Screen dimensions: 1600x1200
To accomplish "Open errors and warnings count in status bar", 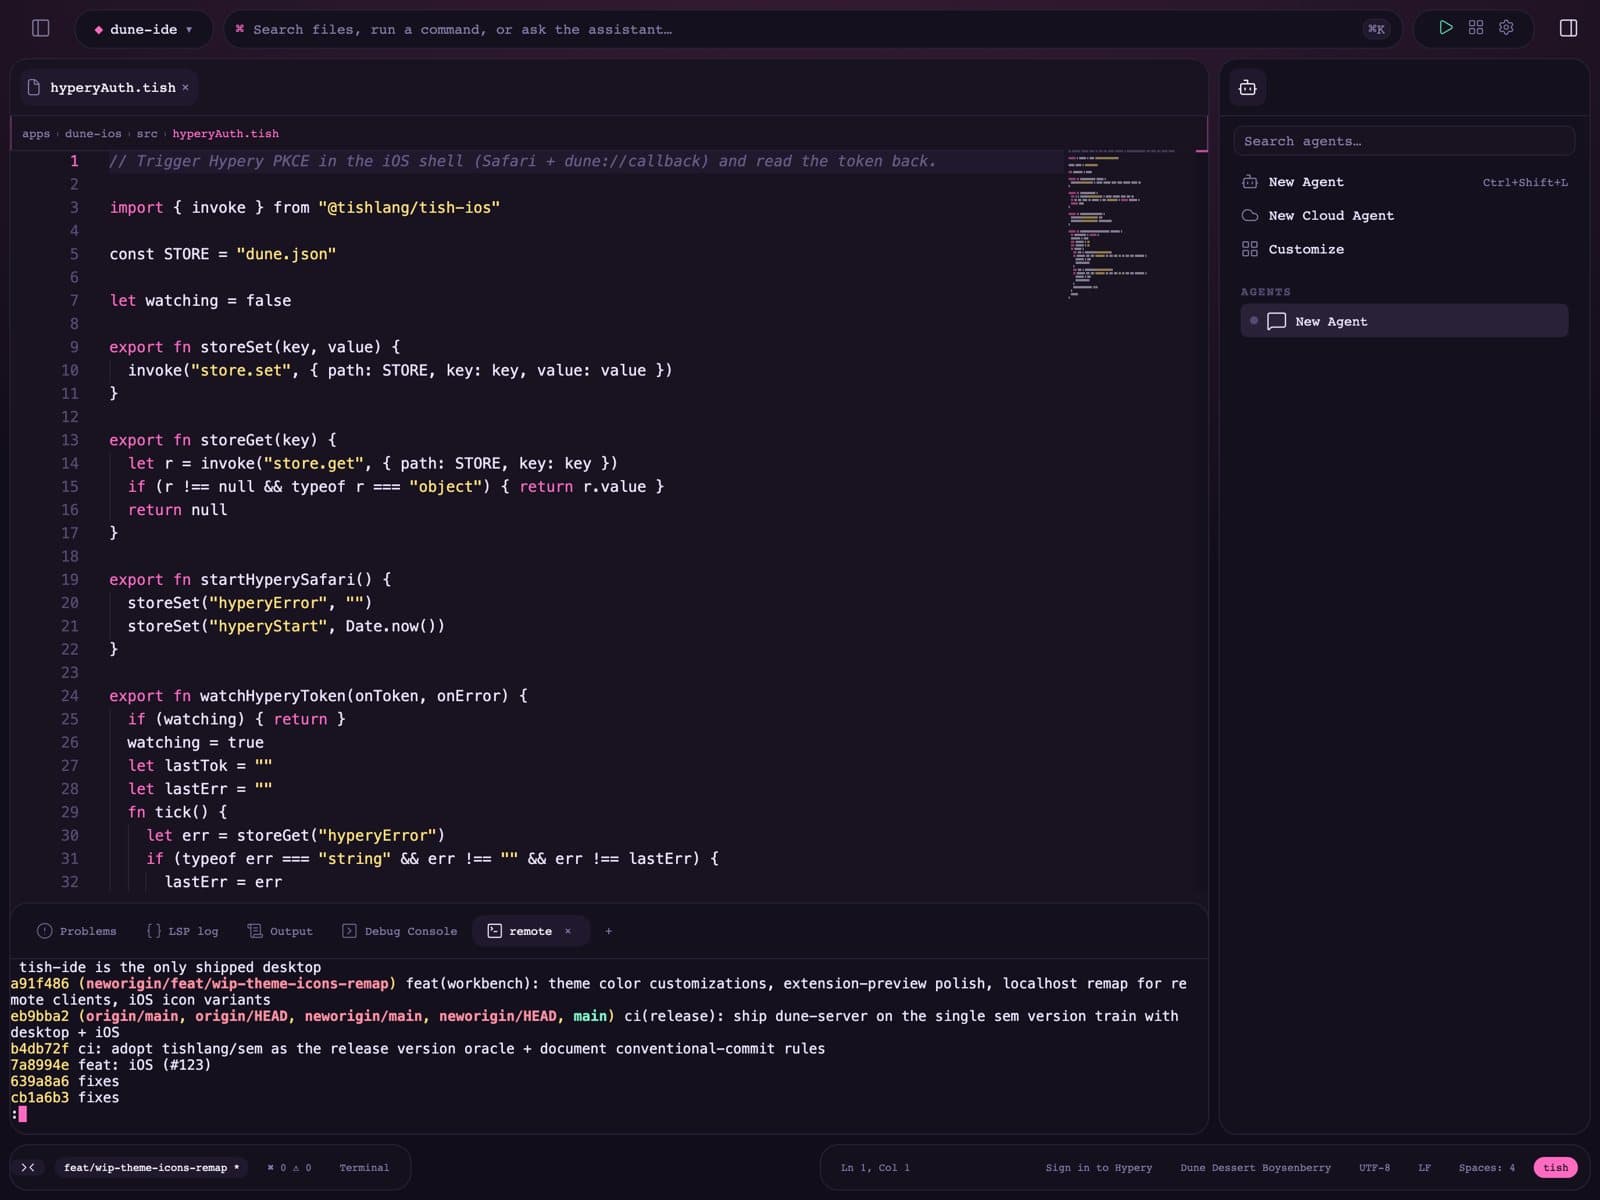I will tap(289, 1167).
